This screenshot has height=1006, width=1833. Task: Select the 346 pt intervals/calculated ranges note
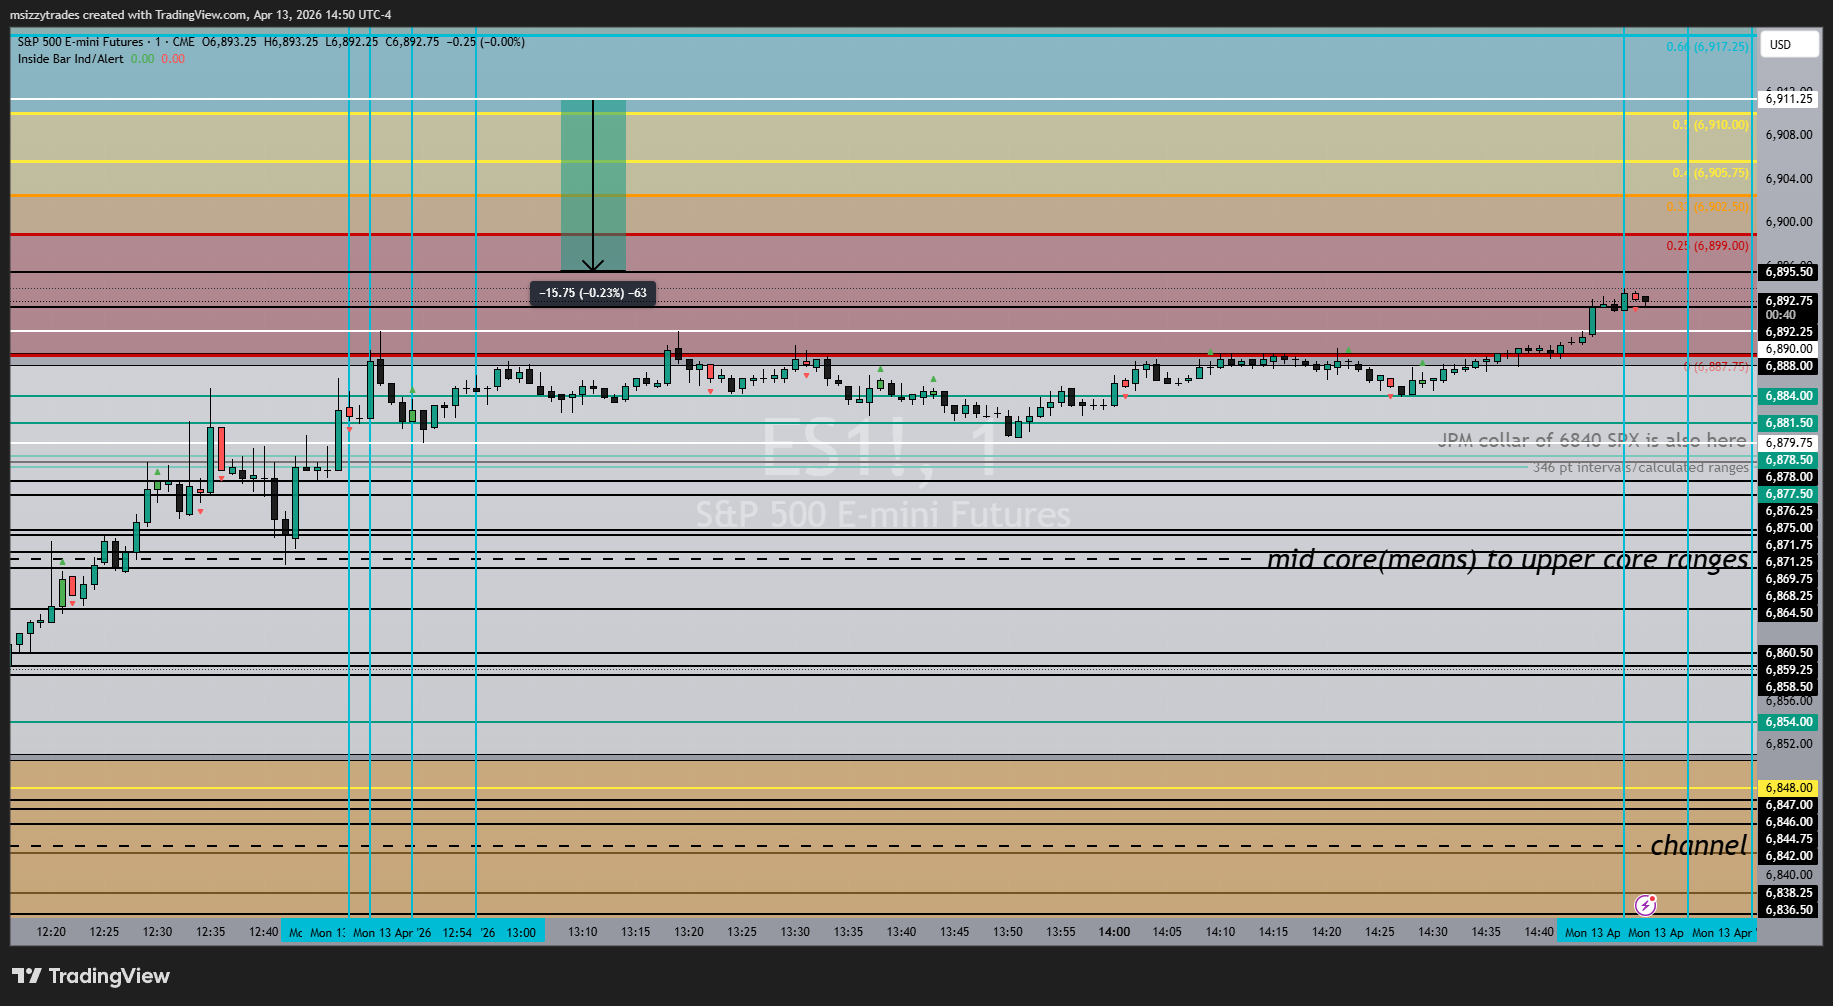[1641, 467]
